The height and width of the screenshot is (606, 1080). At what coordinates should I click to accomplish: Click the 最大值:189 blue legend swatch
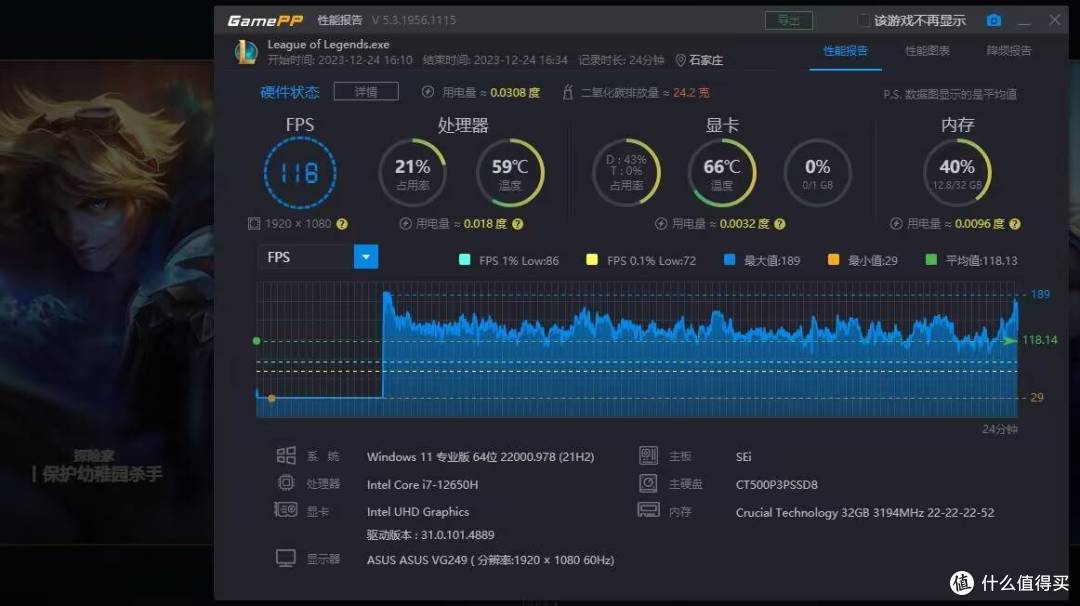(x=729, y=260)
